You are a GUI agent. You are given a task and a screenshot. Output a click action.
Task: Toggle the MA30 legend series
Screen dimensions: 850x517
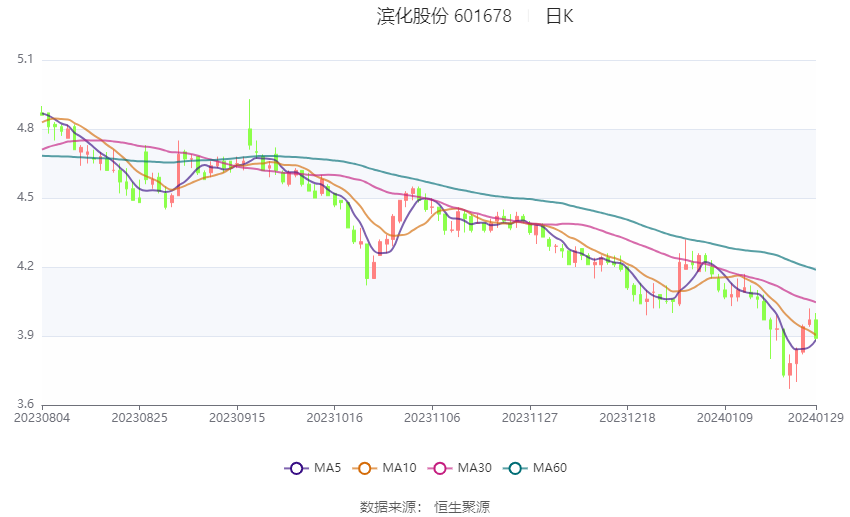[460, 468]
